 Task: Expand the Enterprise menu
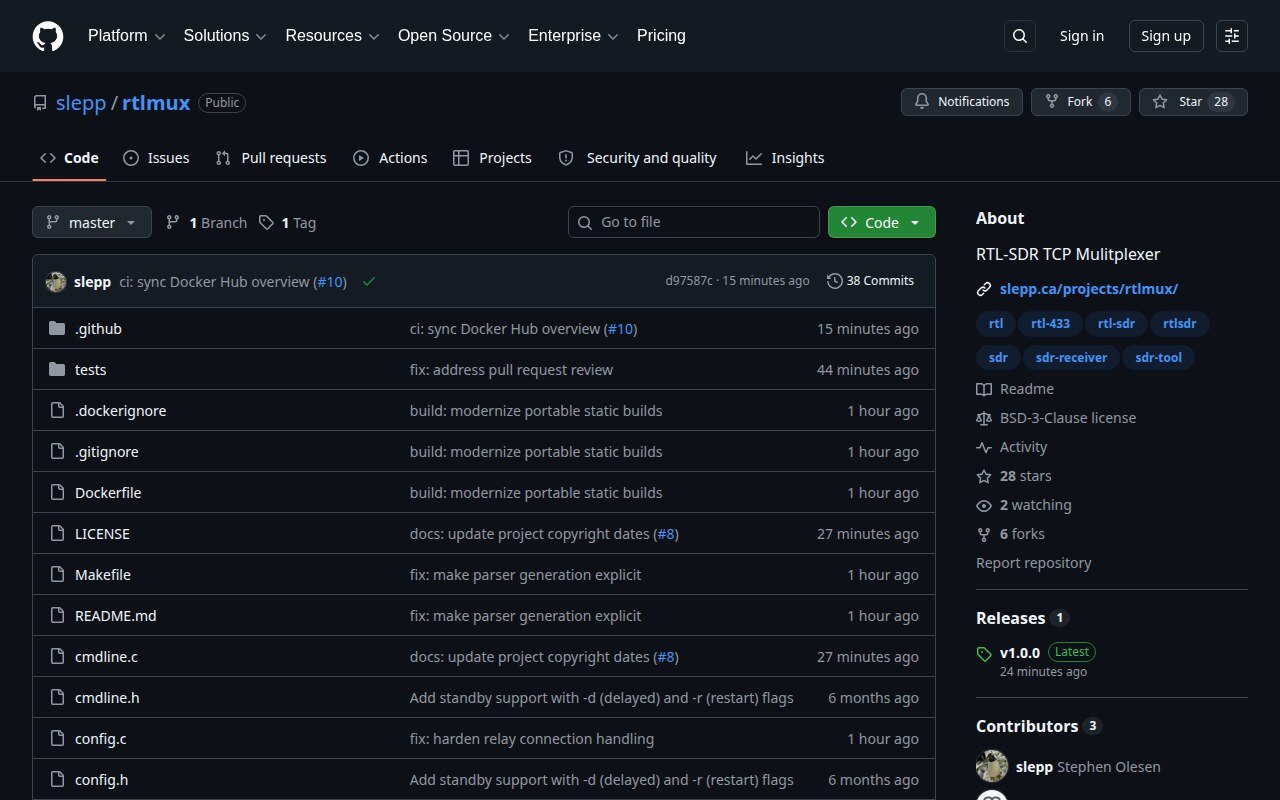pyautogui.click(x=573, y=36)
